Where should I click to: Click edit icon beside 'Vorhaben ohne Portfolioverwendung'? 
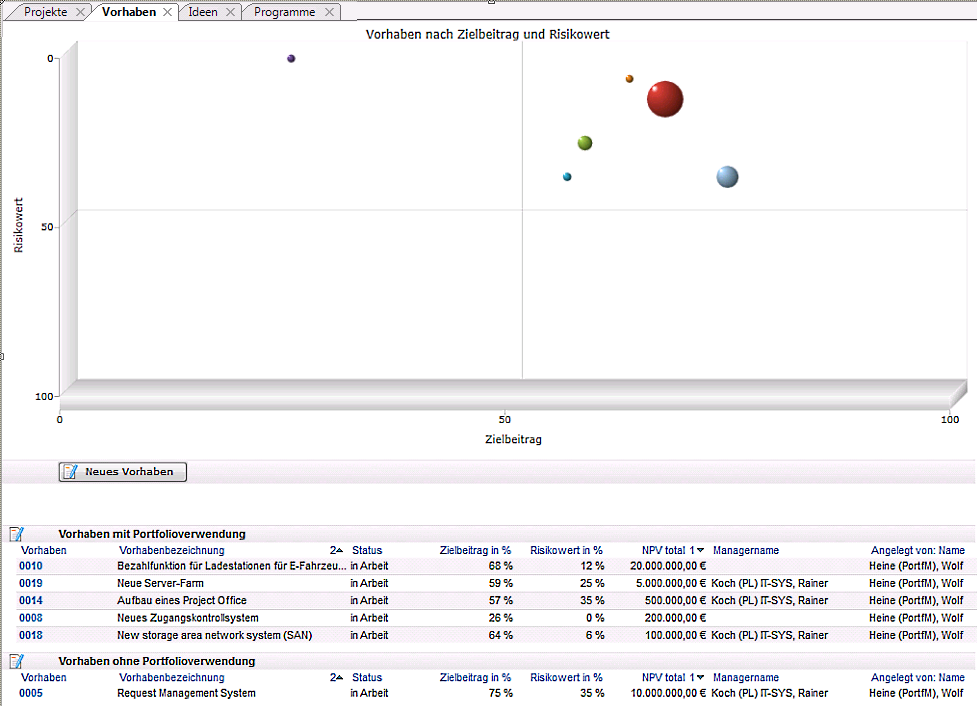pos(16,661)
